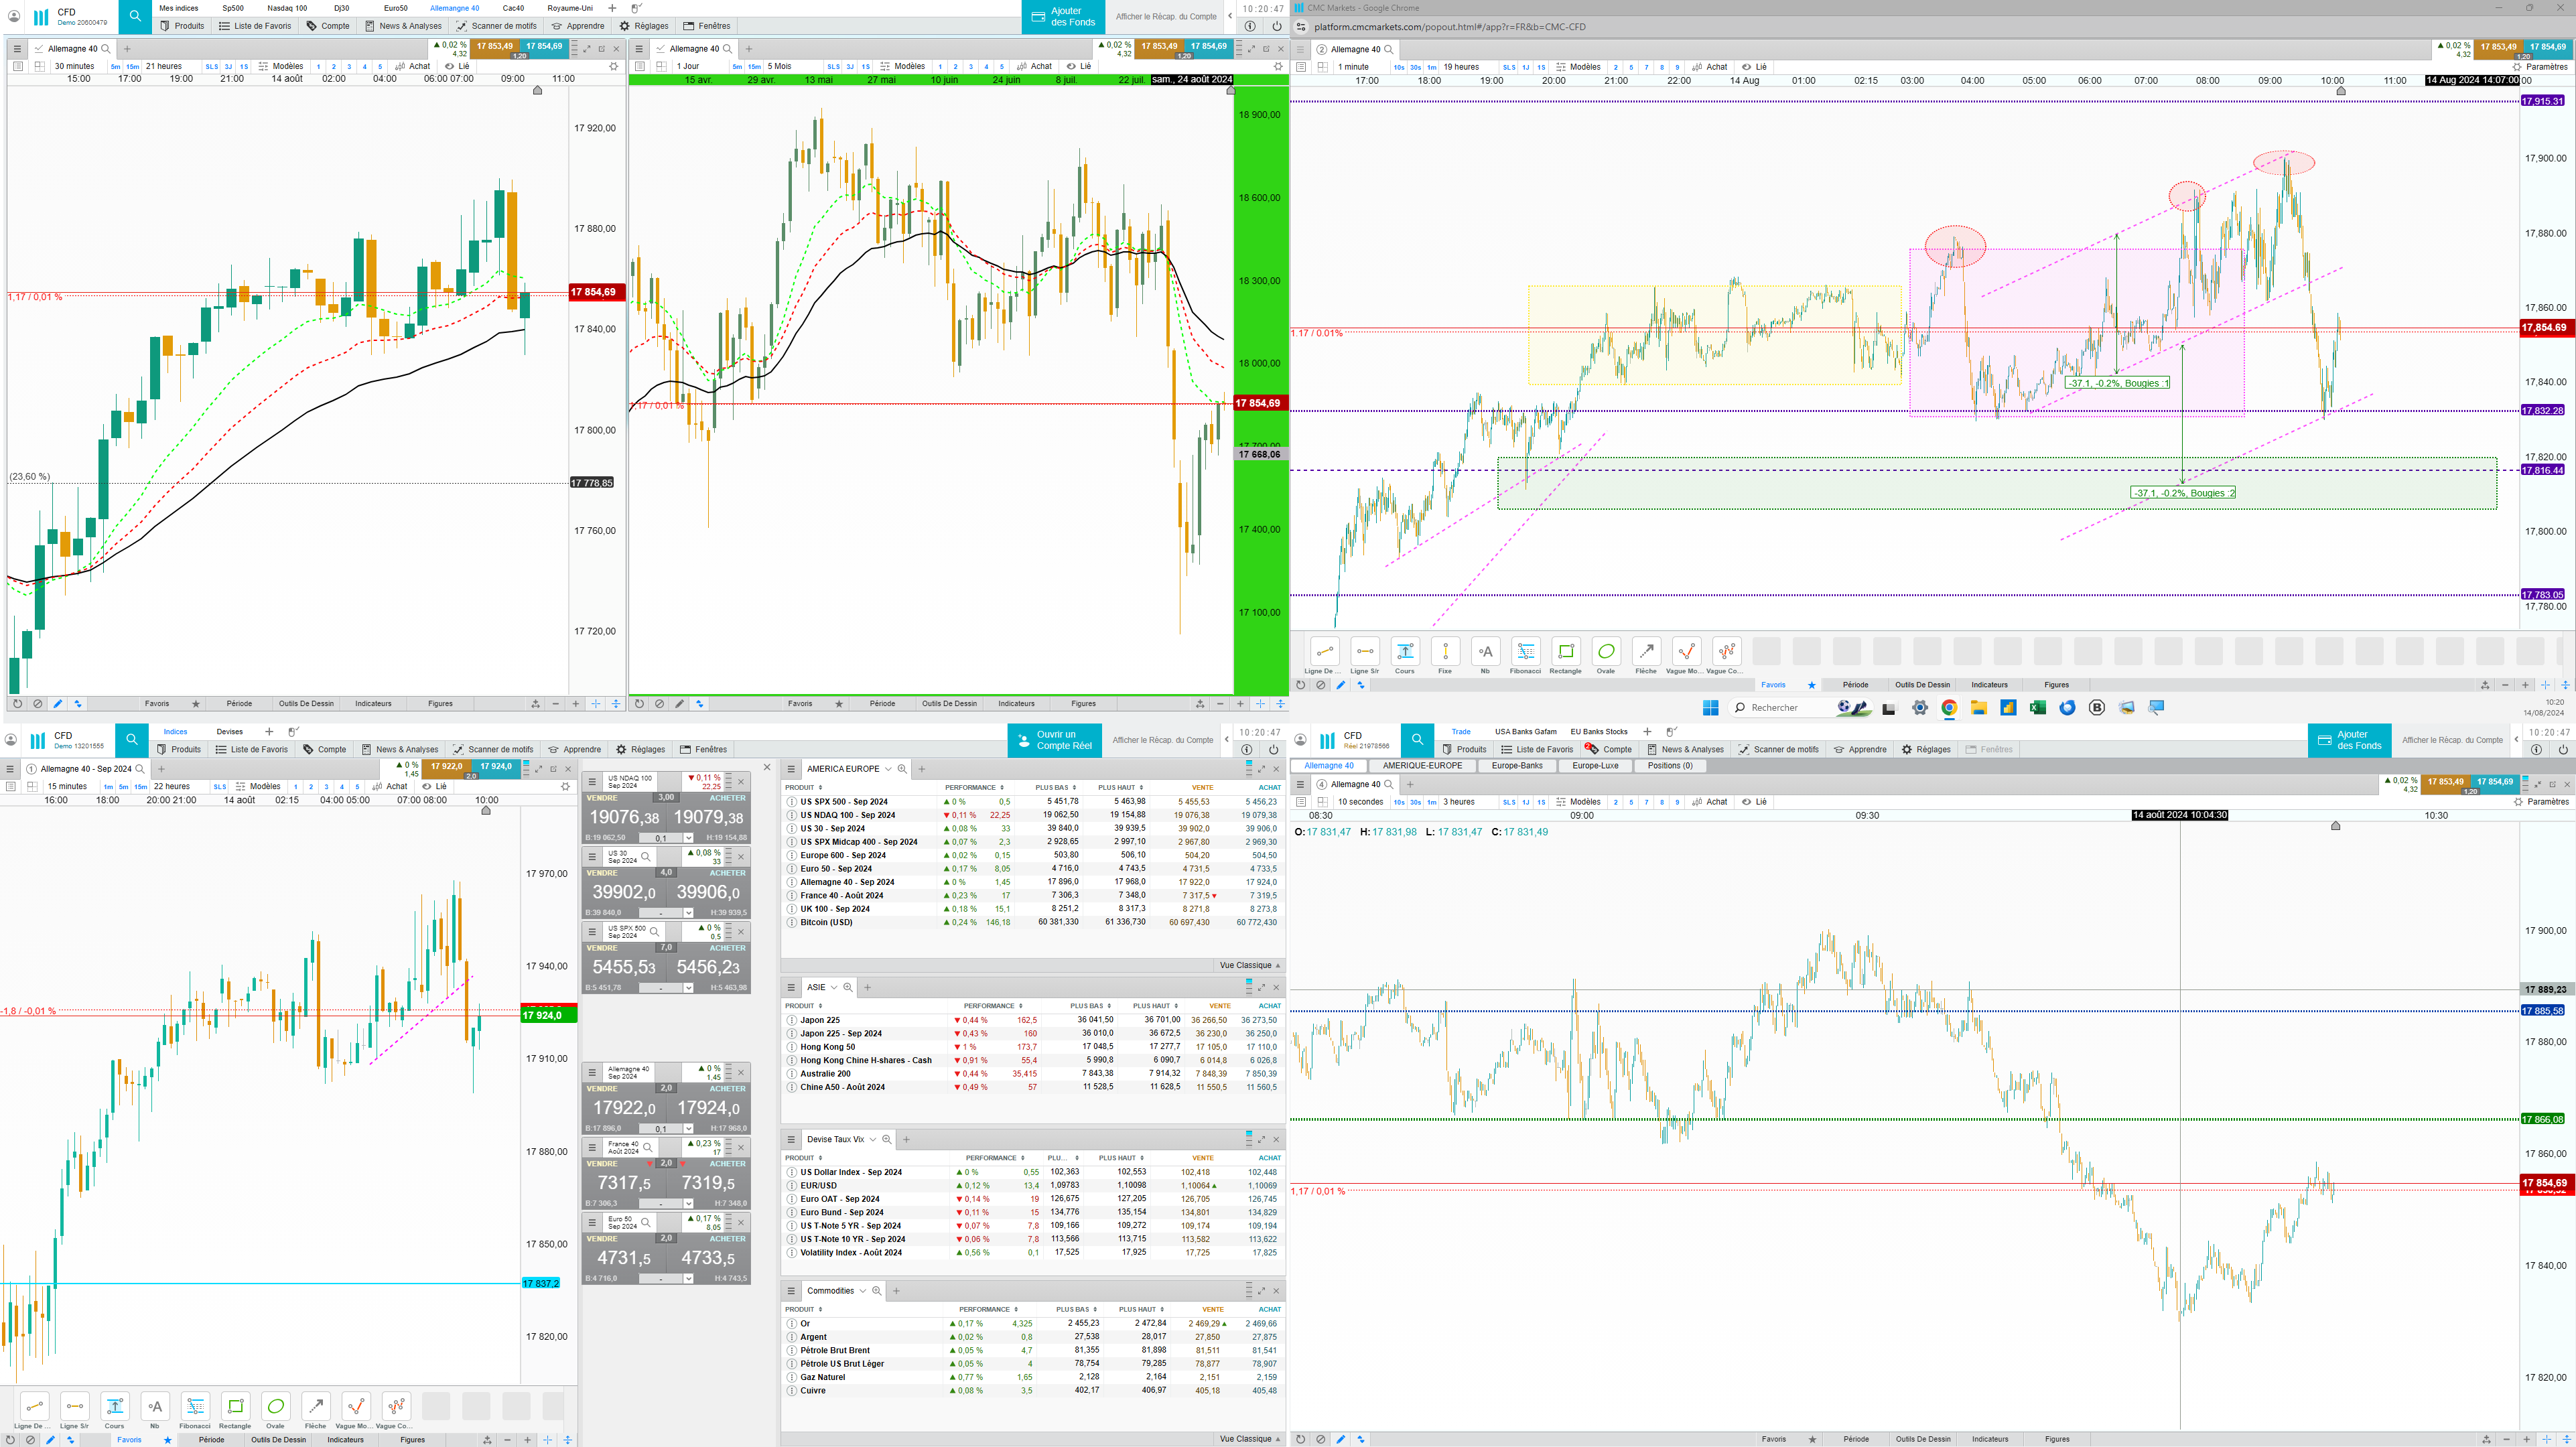Open the US NDAQ 100 quantity dropdown
Viewport: 2576px width, 1447px height.
point(688,838)
